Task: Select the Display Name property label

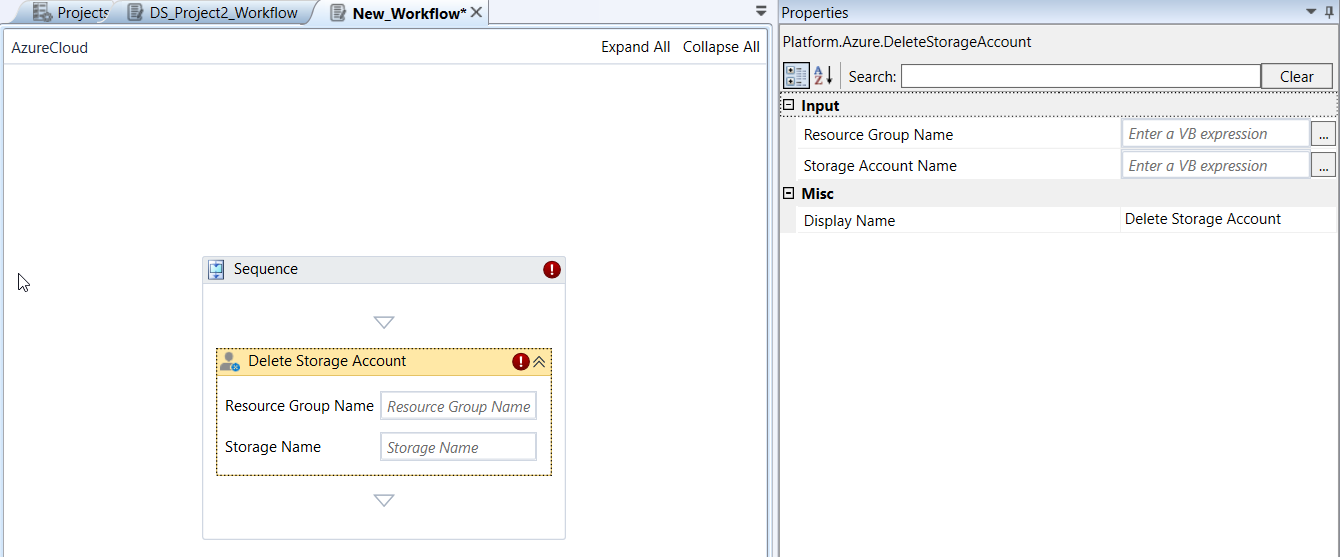Action: 849,221
